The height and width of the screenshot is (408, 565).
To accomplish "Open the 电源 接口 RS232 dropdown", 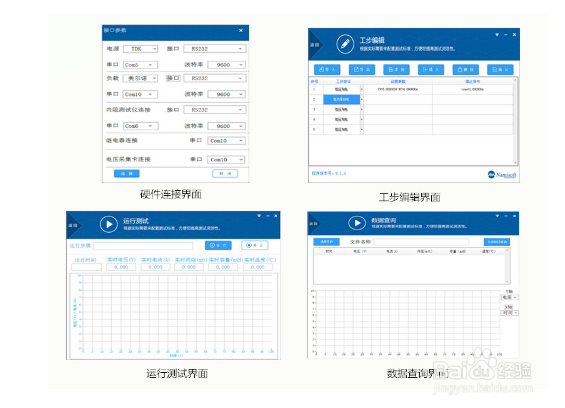I will coord(215,49).
